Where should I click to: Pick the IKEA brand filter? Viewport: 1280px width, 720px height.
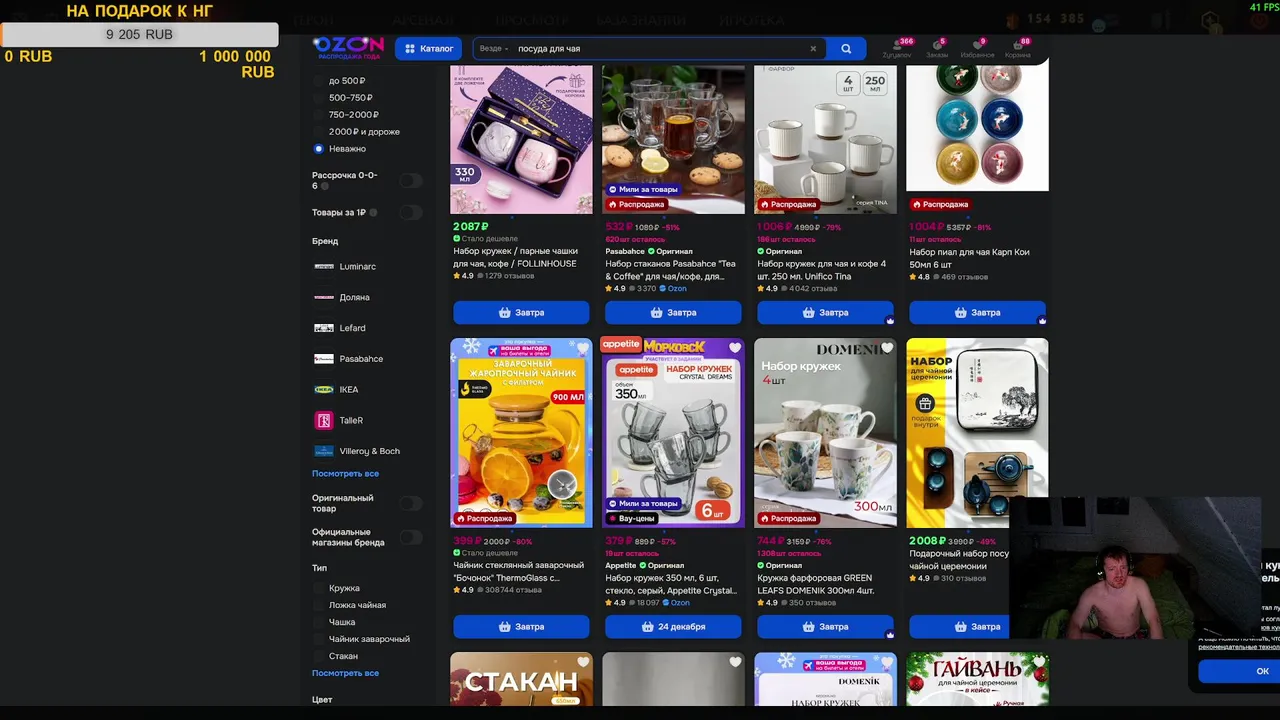(x=336, y=390)
